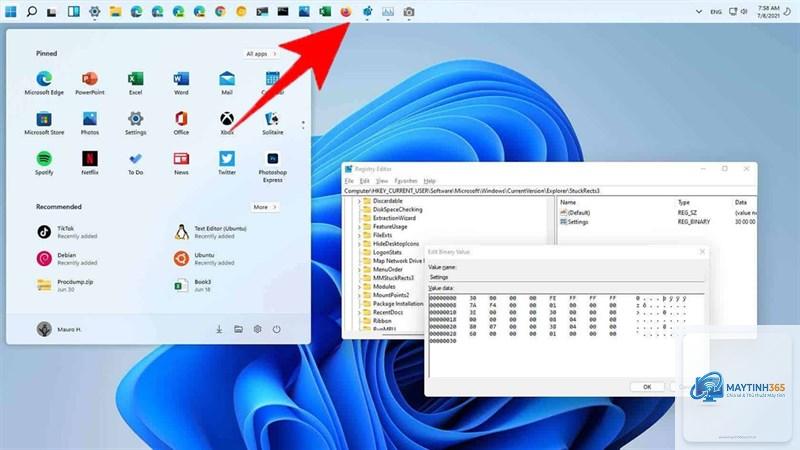
Task: Open pinned Mail app
Action: (227, 83)
